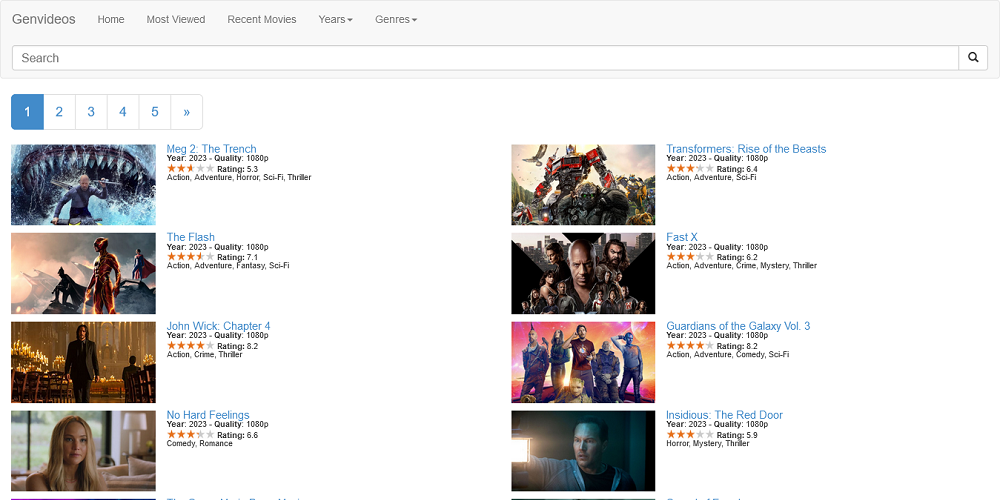Click 'Rating: 8.2' under John Wick
Screen dimensions: 1000x500
coord(238,346)
